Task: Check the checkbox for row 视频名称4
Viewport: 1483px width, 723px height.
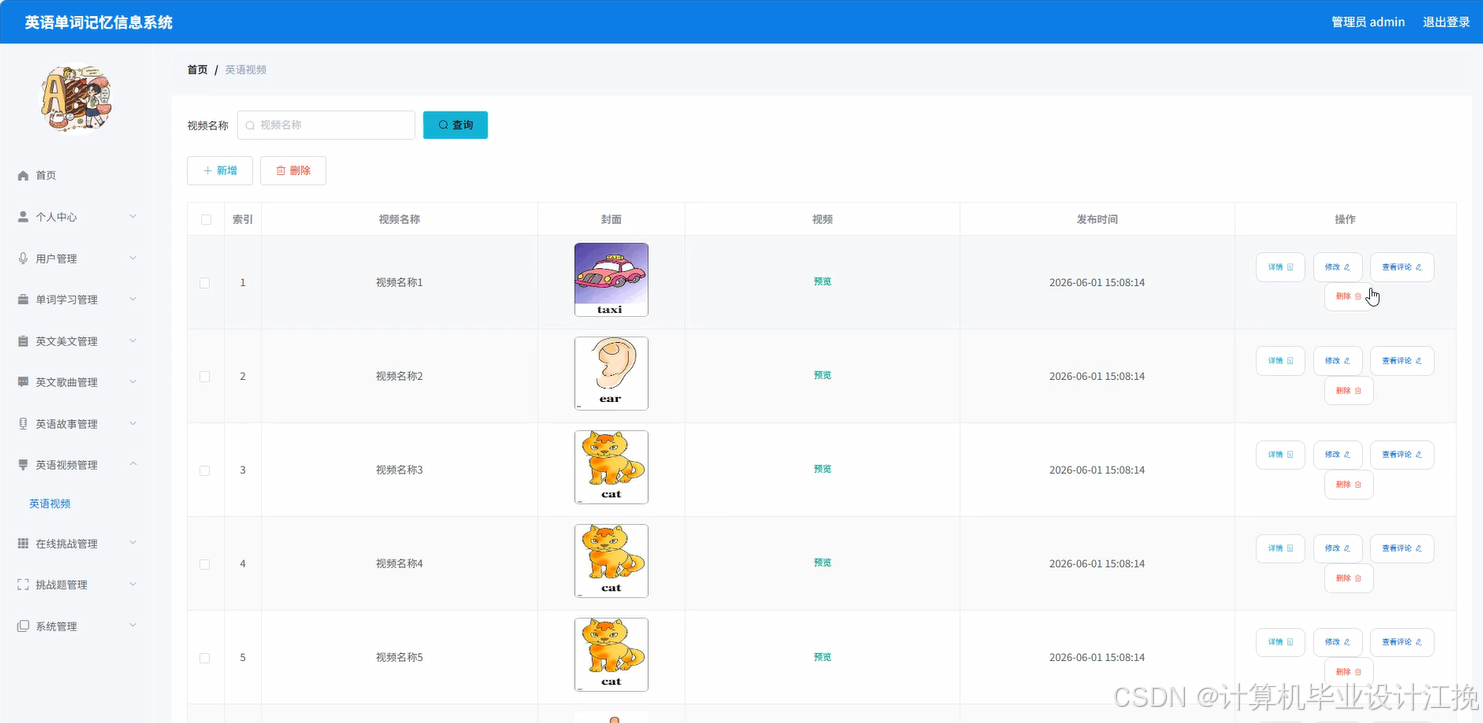Action: 205,564
